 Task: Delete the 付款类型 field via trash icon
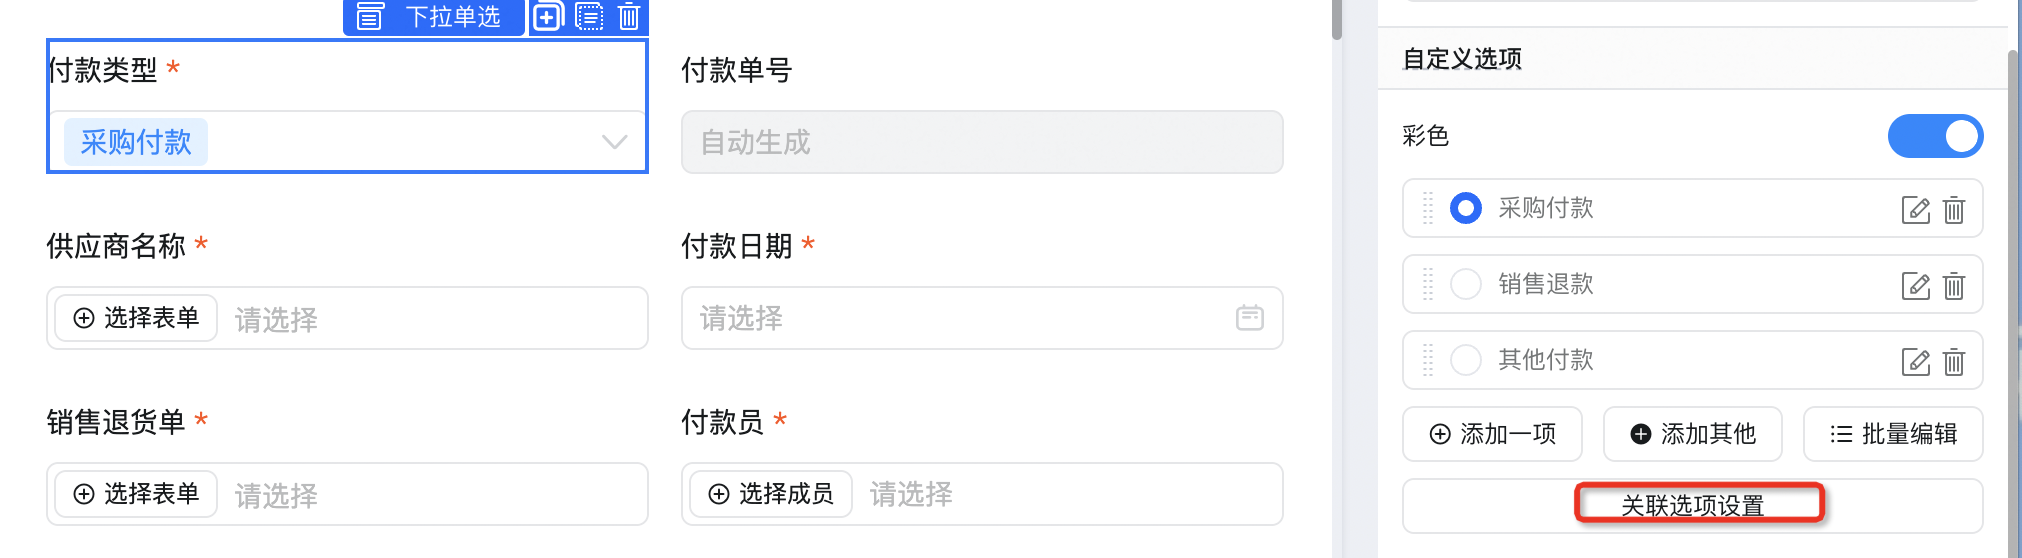629,16
